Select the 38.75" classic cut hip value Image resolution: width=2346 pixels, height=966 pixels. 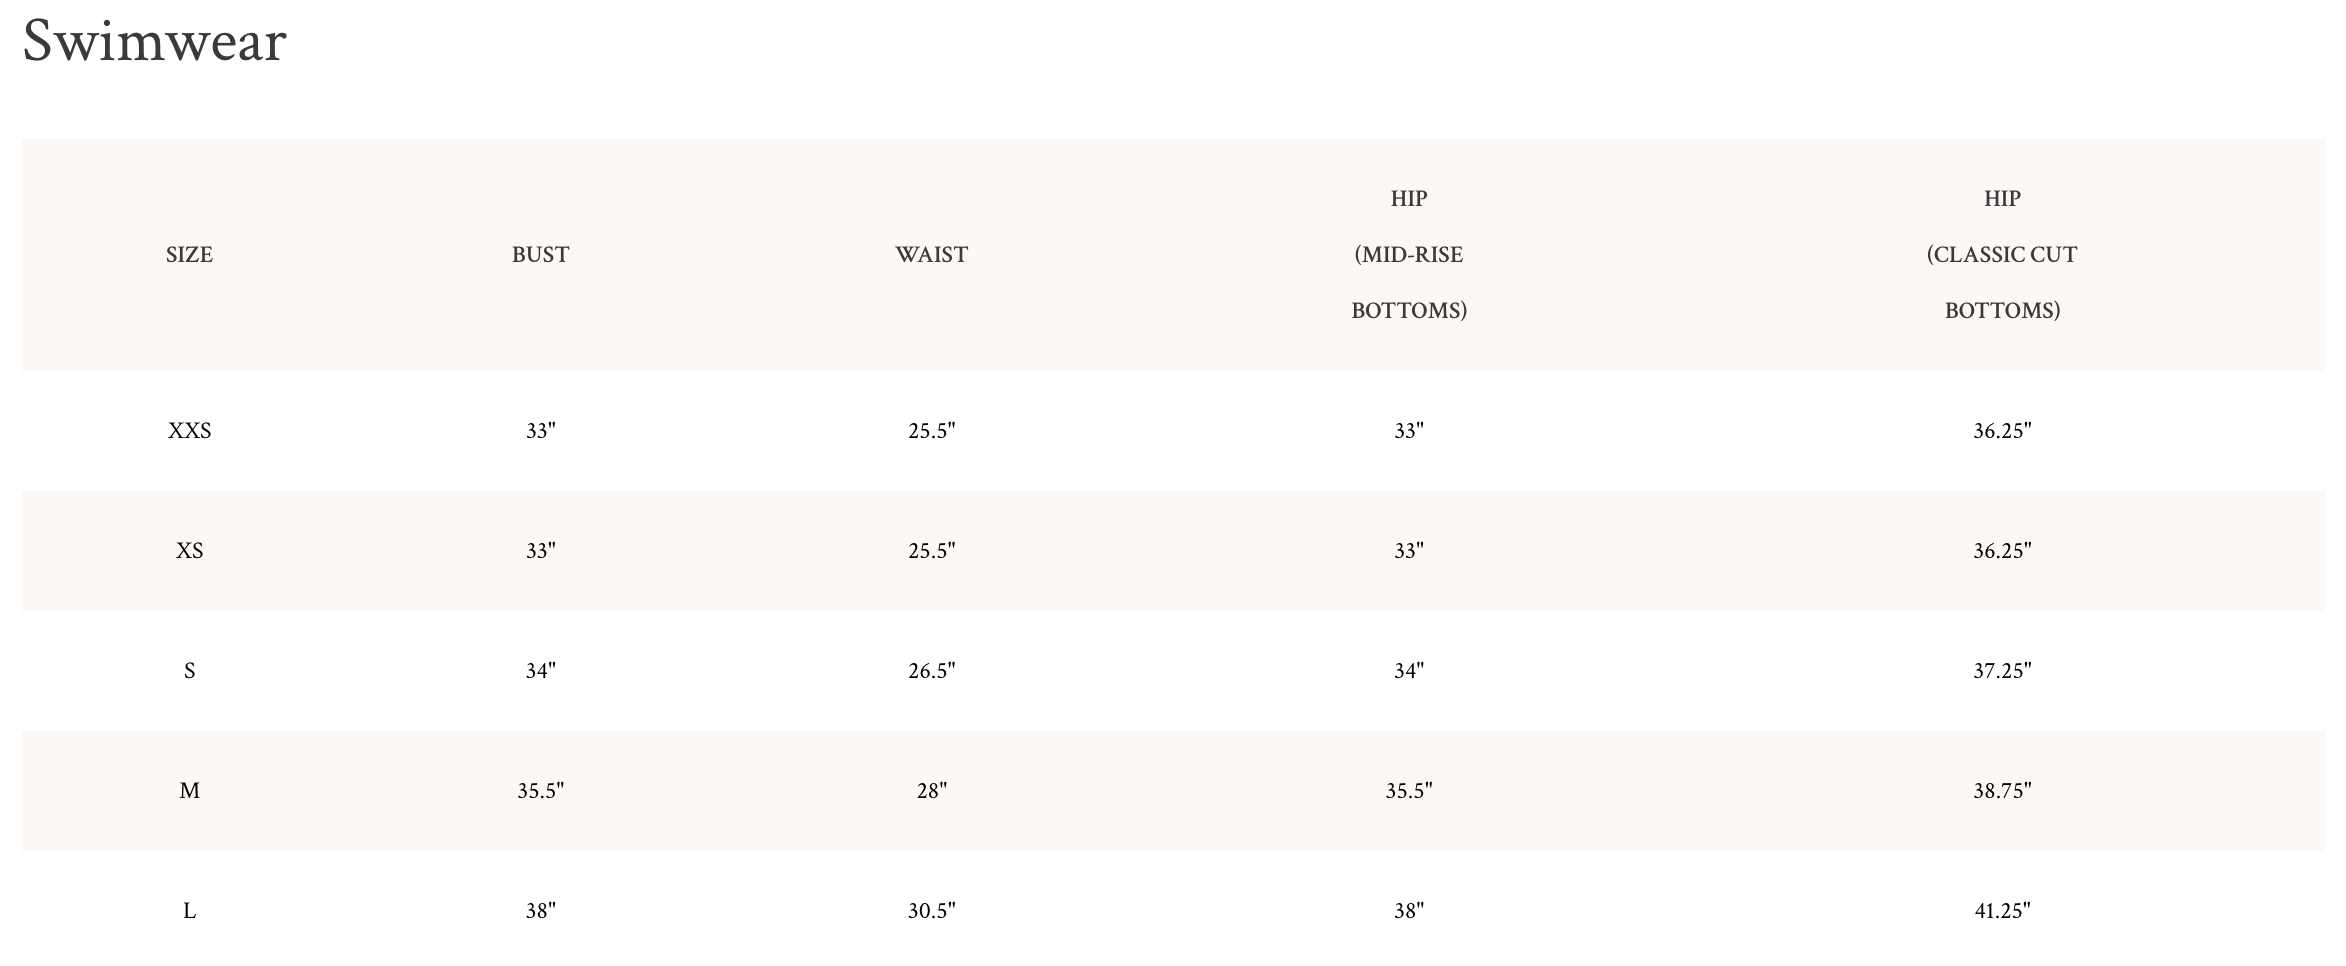click(2002, 791)
